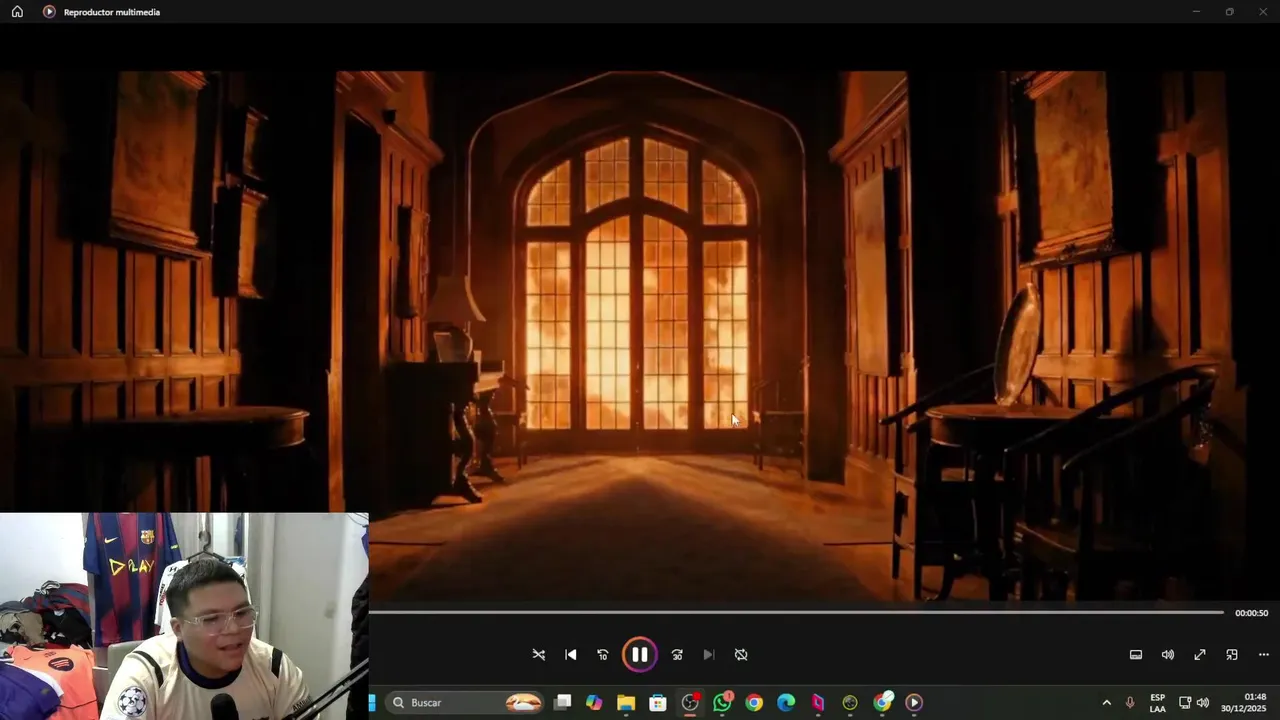Go to the previous track
1280x720 pixels.
pyautogui.click(x=571, y=655)
